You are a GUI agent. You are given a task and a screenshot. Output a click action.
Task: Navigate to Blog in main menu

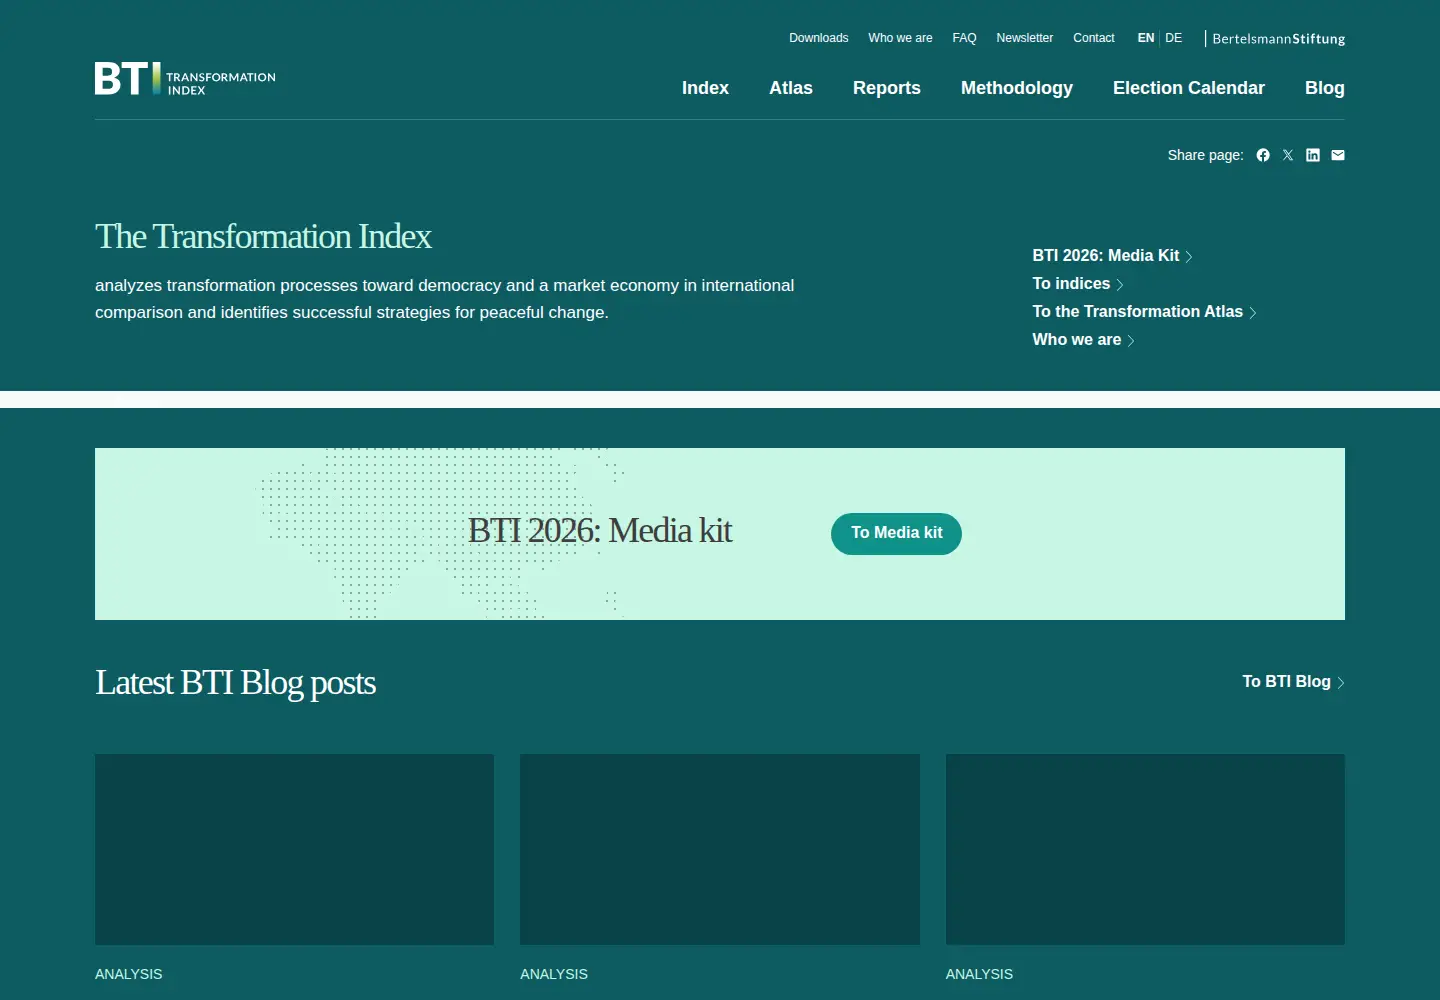point(1325,88)
